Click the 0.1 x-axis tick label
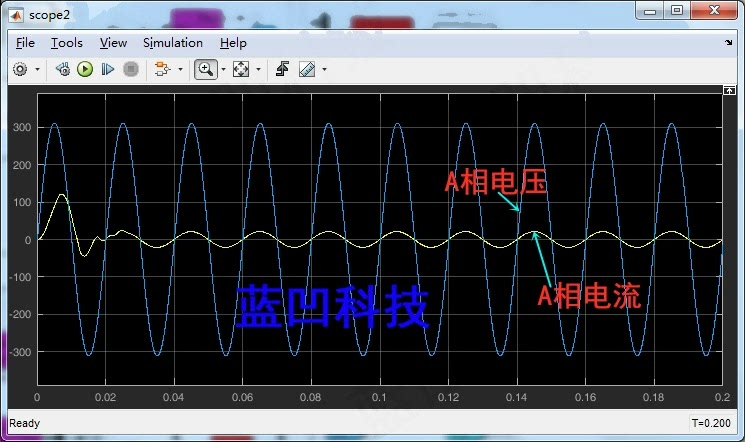This screenshot has height=442, width=745. click(x=379, y=397)
